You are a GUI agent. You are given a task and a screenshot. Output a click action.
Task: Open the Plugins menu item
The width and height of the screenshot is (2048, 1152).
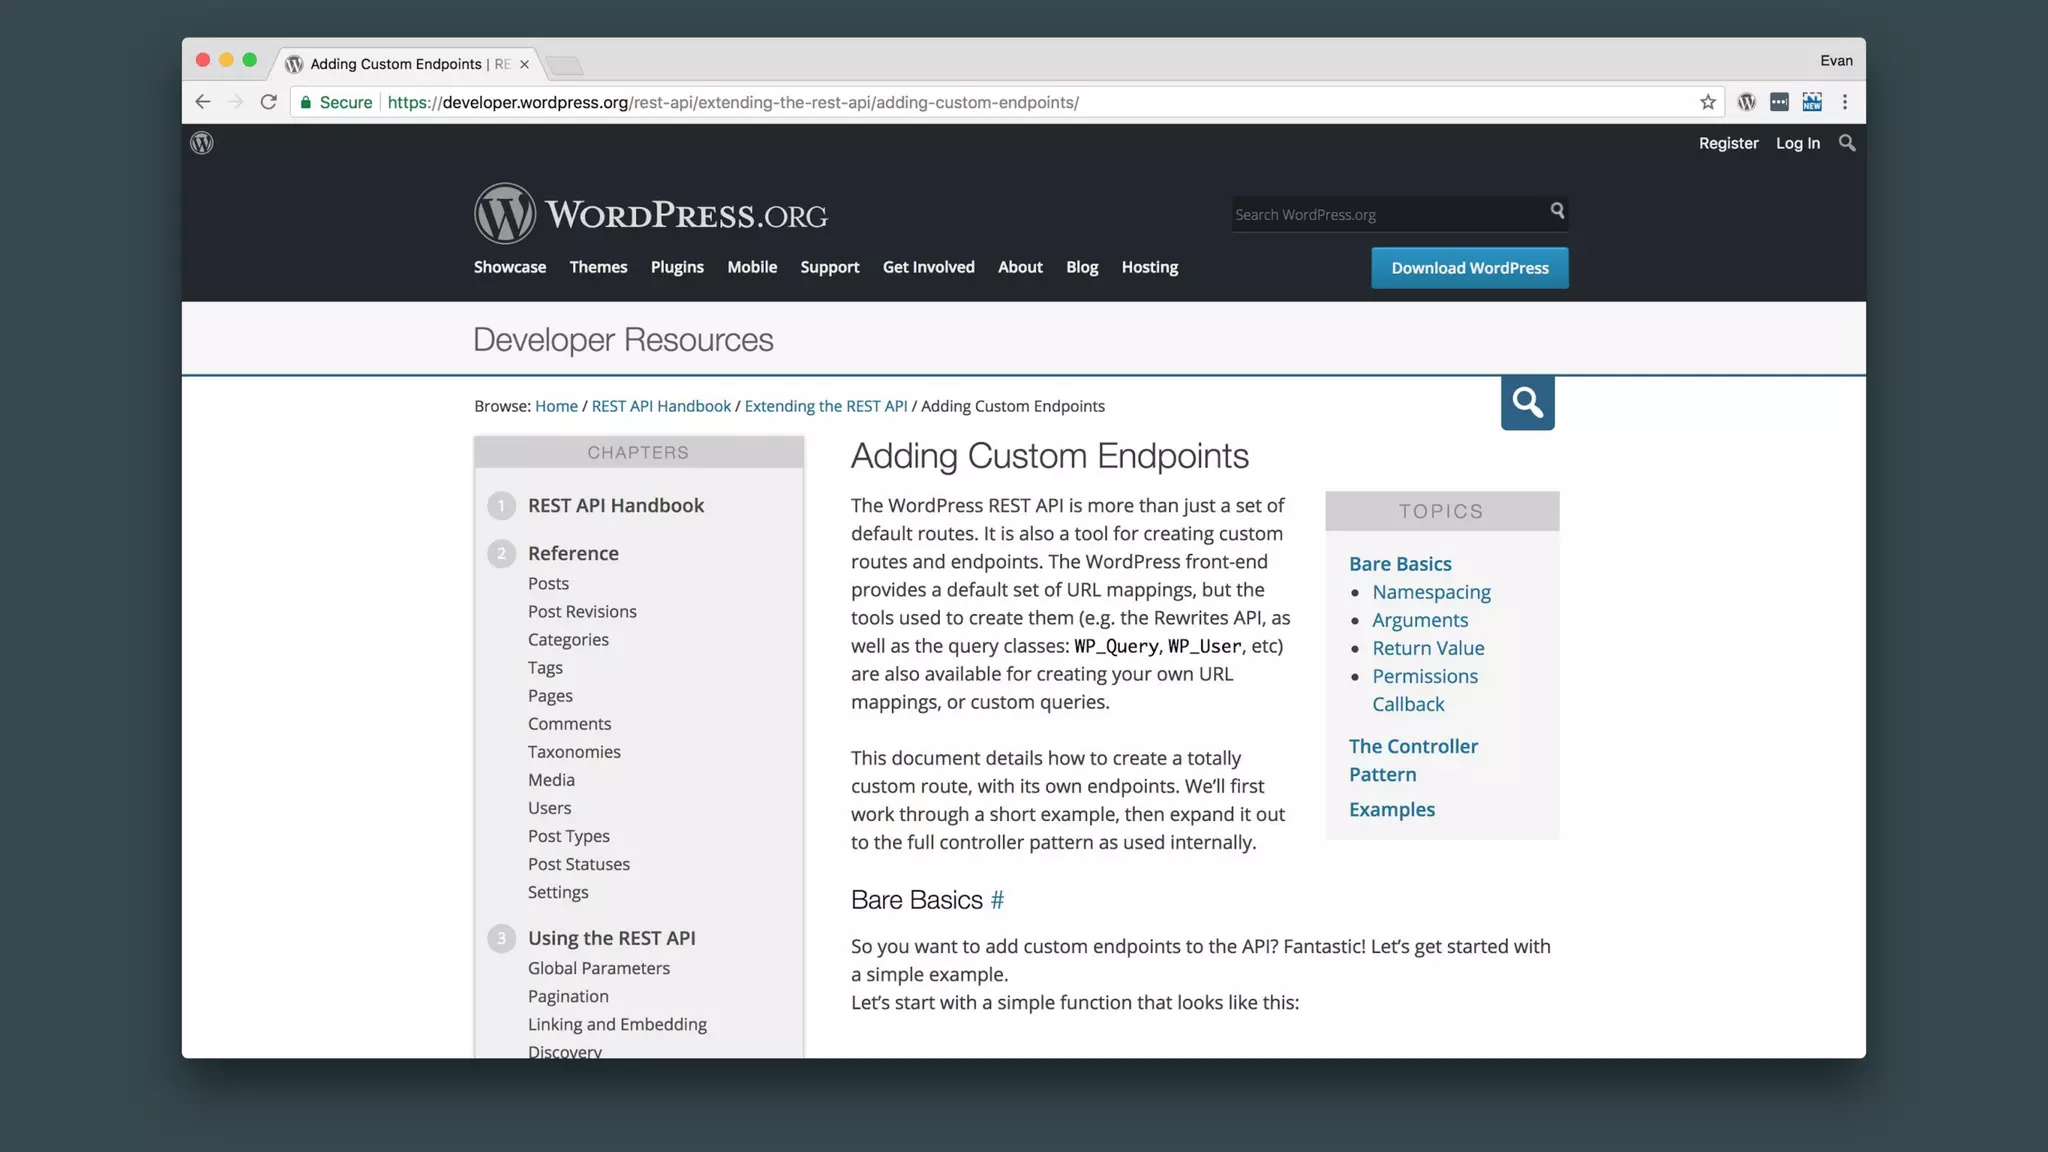click(677, 267)
